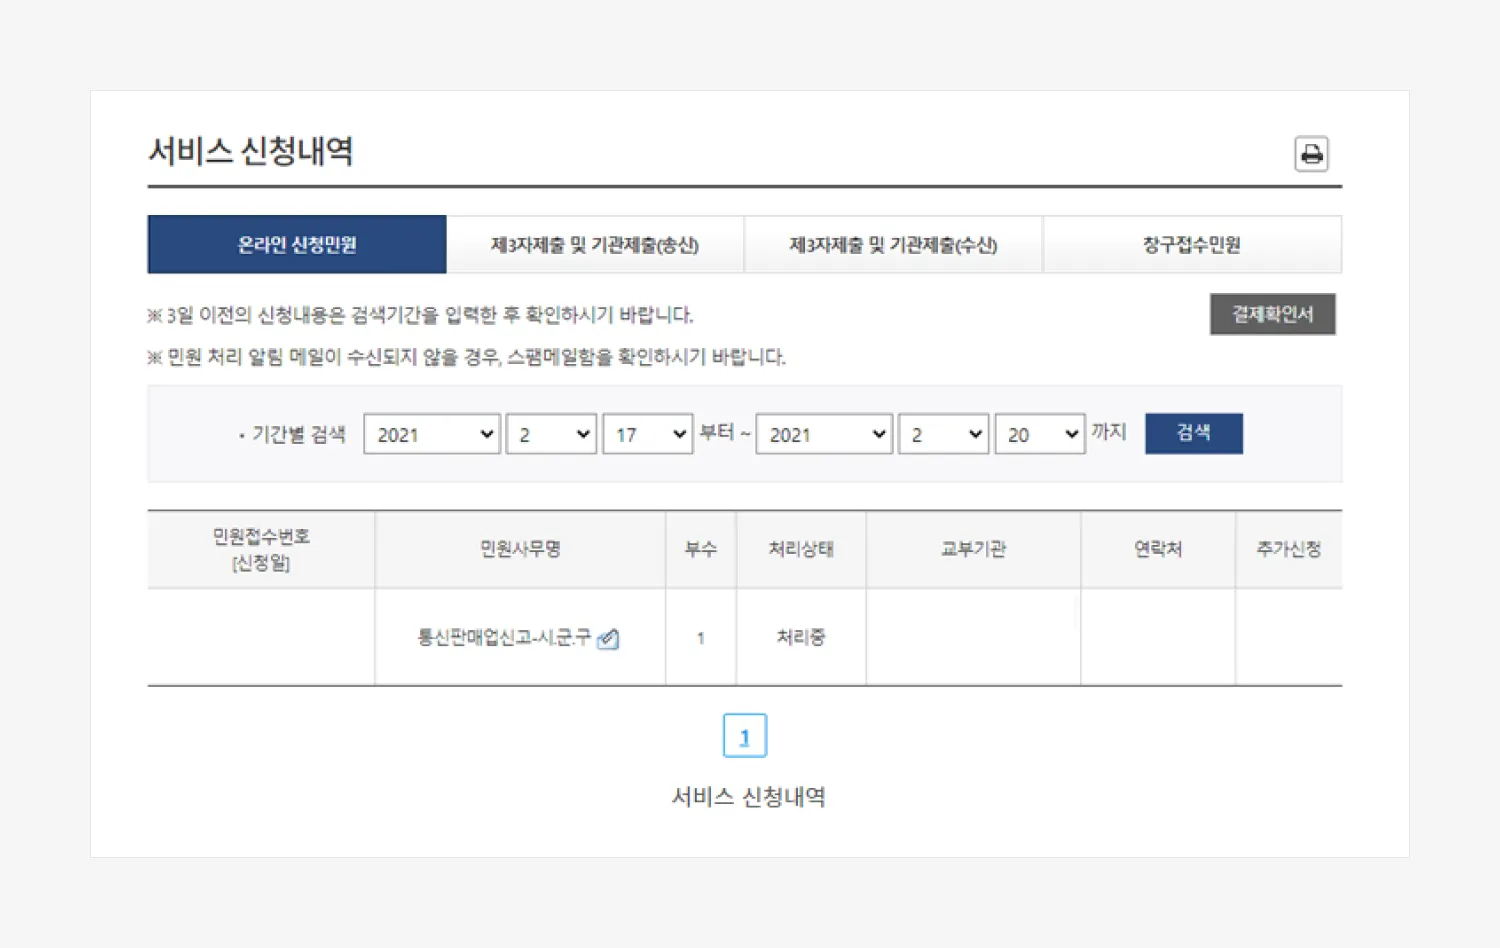Open the start day dropdown showing 17
Viewport: 1500px width, 948px height.
[647, 434]
